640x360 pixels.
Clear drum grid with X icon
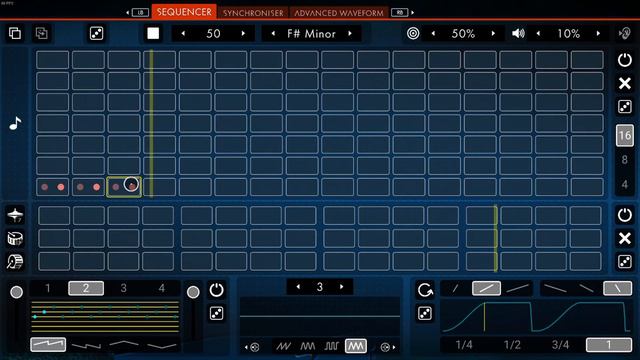(624, 238)
